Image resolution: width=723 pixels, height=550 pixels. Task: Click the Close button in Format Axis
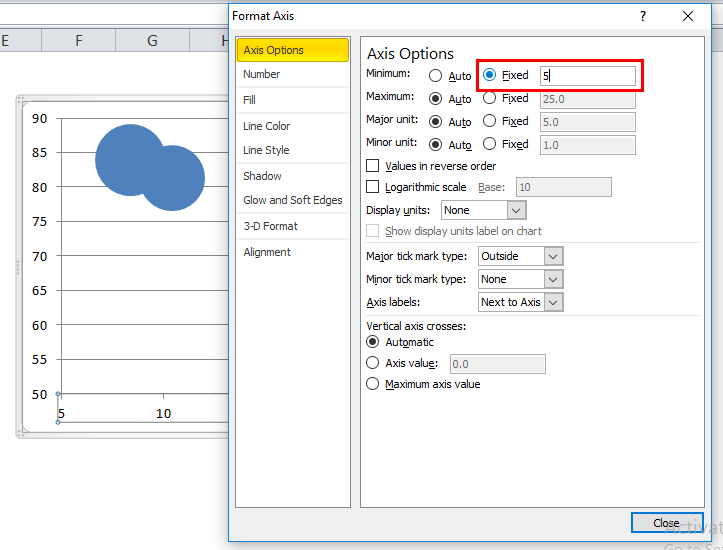tap(667, 523)
